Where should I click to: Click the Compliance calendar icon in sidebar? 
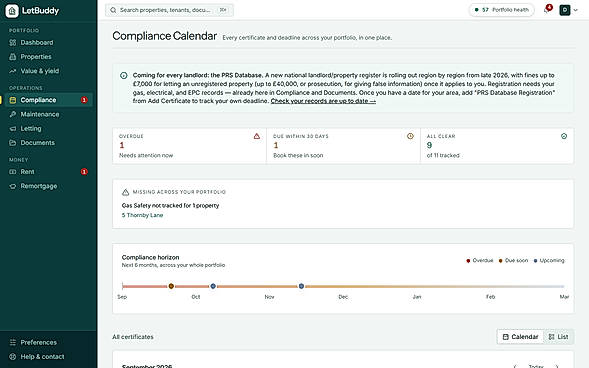click(13, 100)
